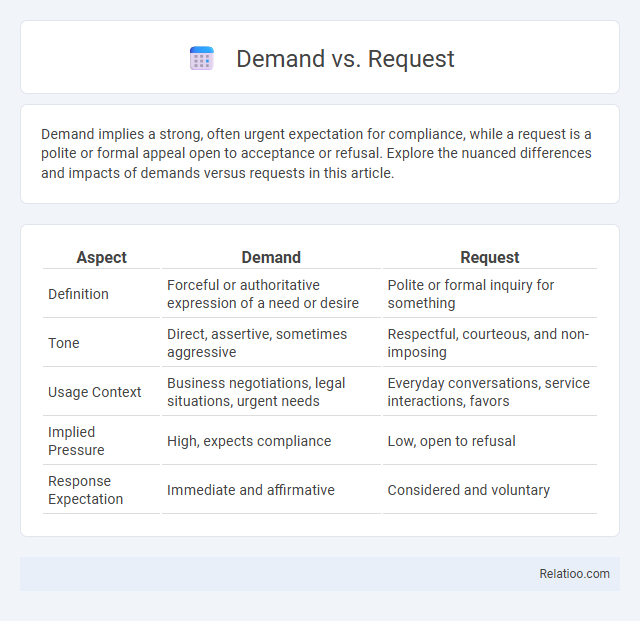Viewport: 640px width, 621px height.
Task: Click the calendar icon beside the title
Action: click(202, 58)
